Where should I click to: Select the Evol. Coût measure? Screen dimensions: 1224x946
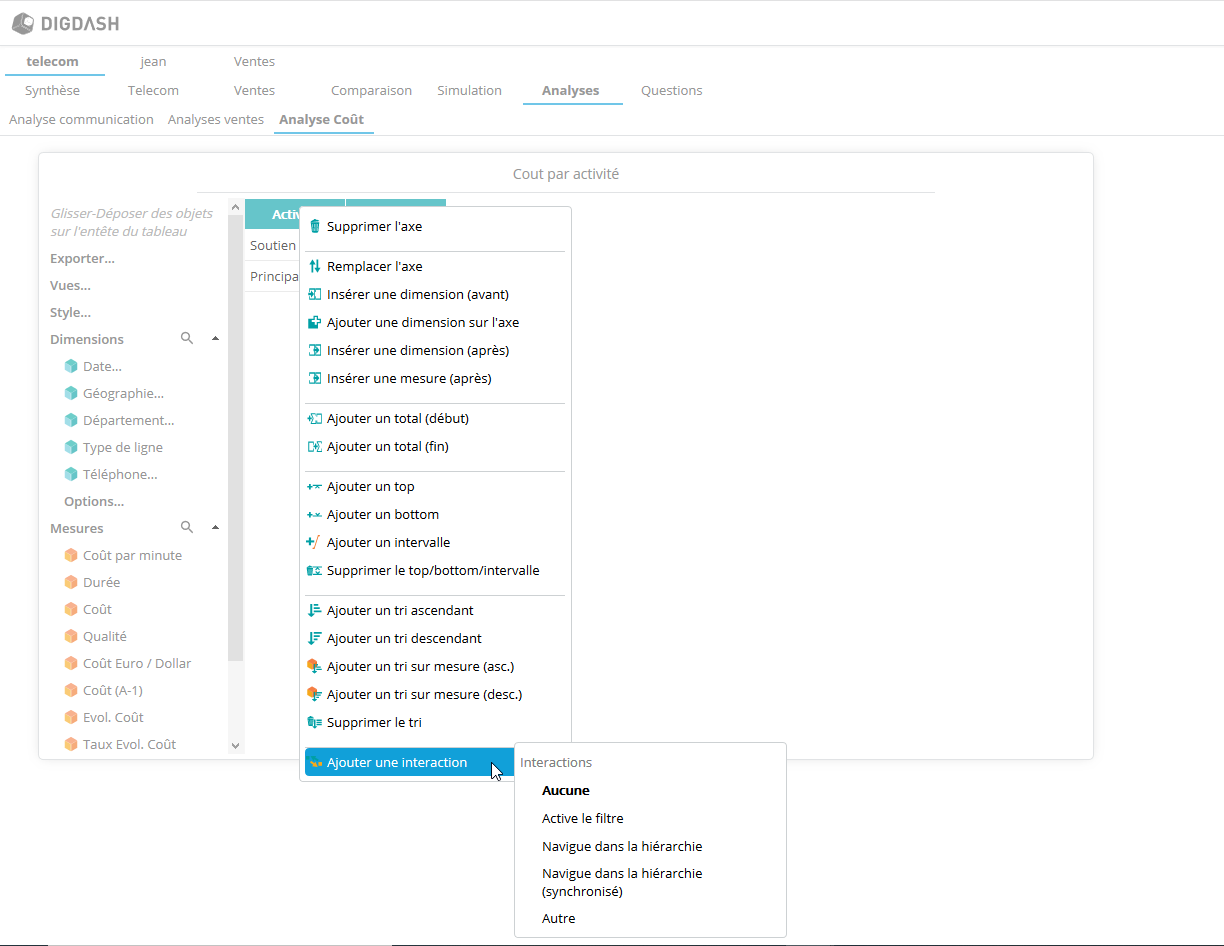click(113, 717)
